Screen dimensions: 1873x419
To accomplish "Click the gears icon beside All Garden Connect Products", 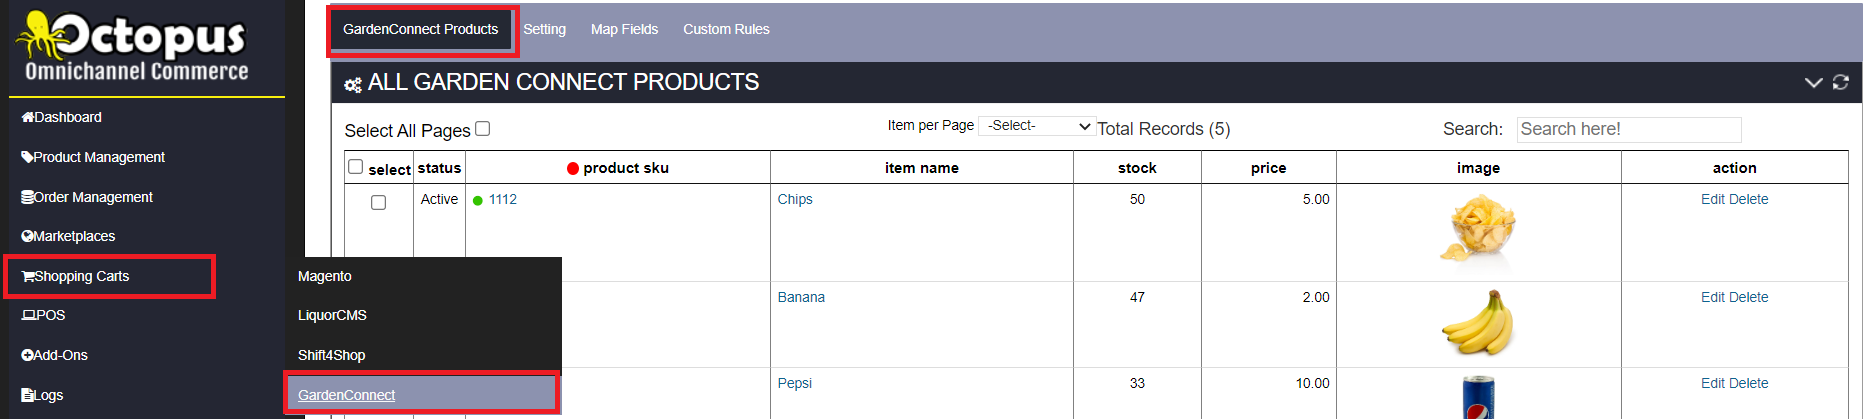I will pyautogui.click(x=353, y=85).
